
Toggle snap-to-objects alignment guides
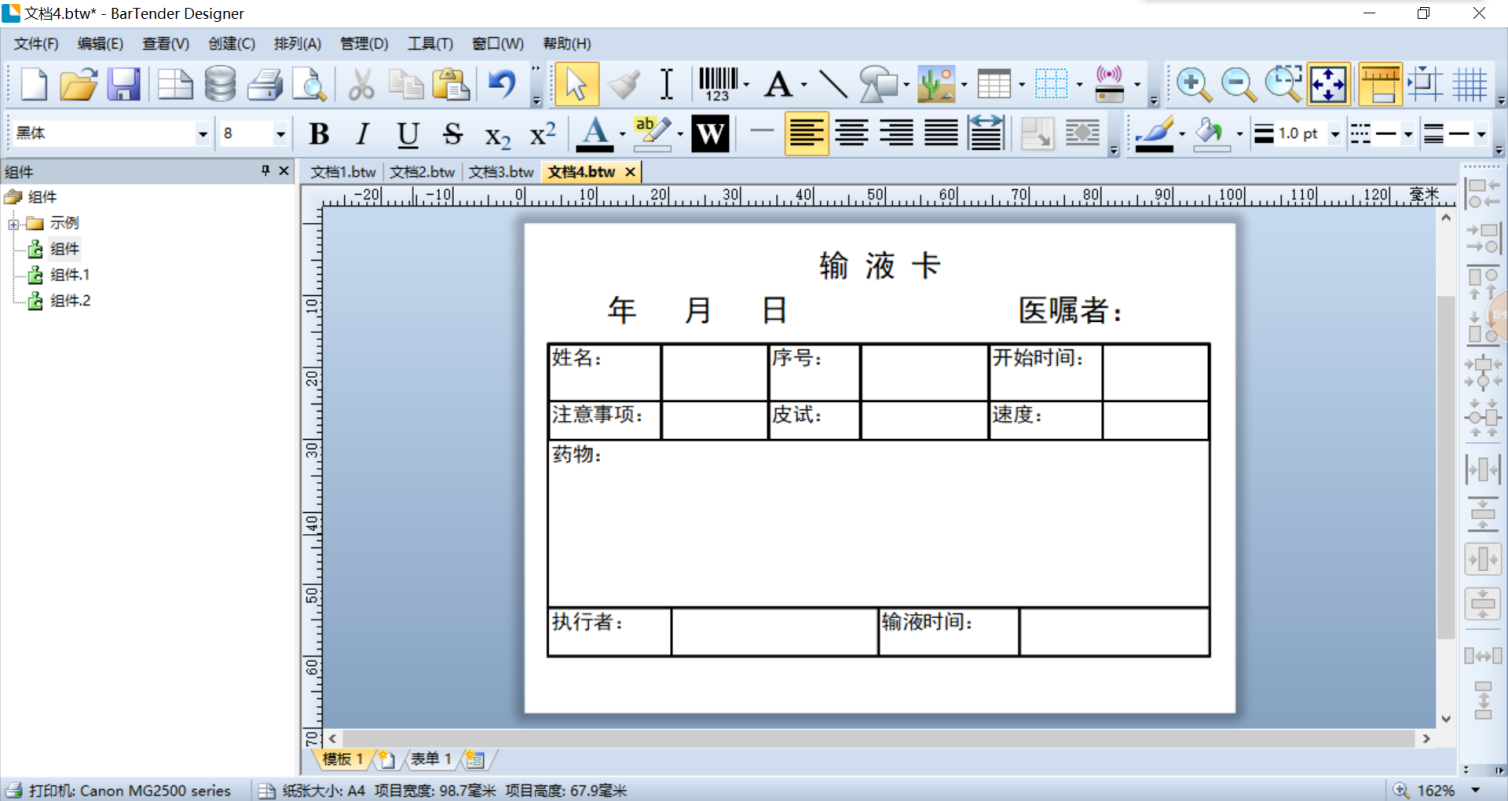(x=1425, y=84)
